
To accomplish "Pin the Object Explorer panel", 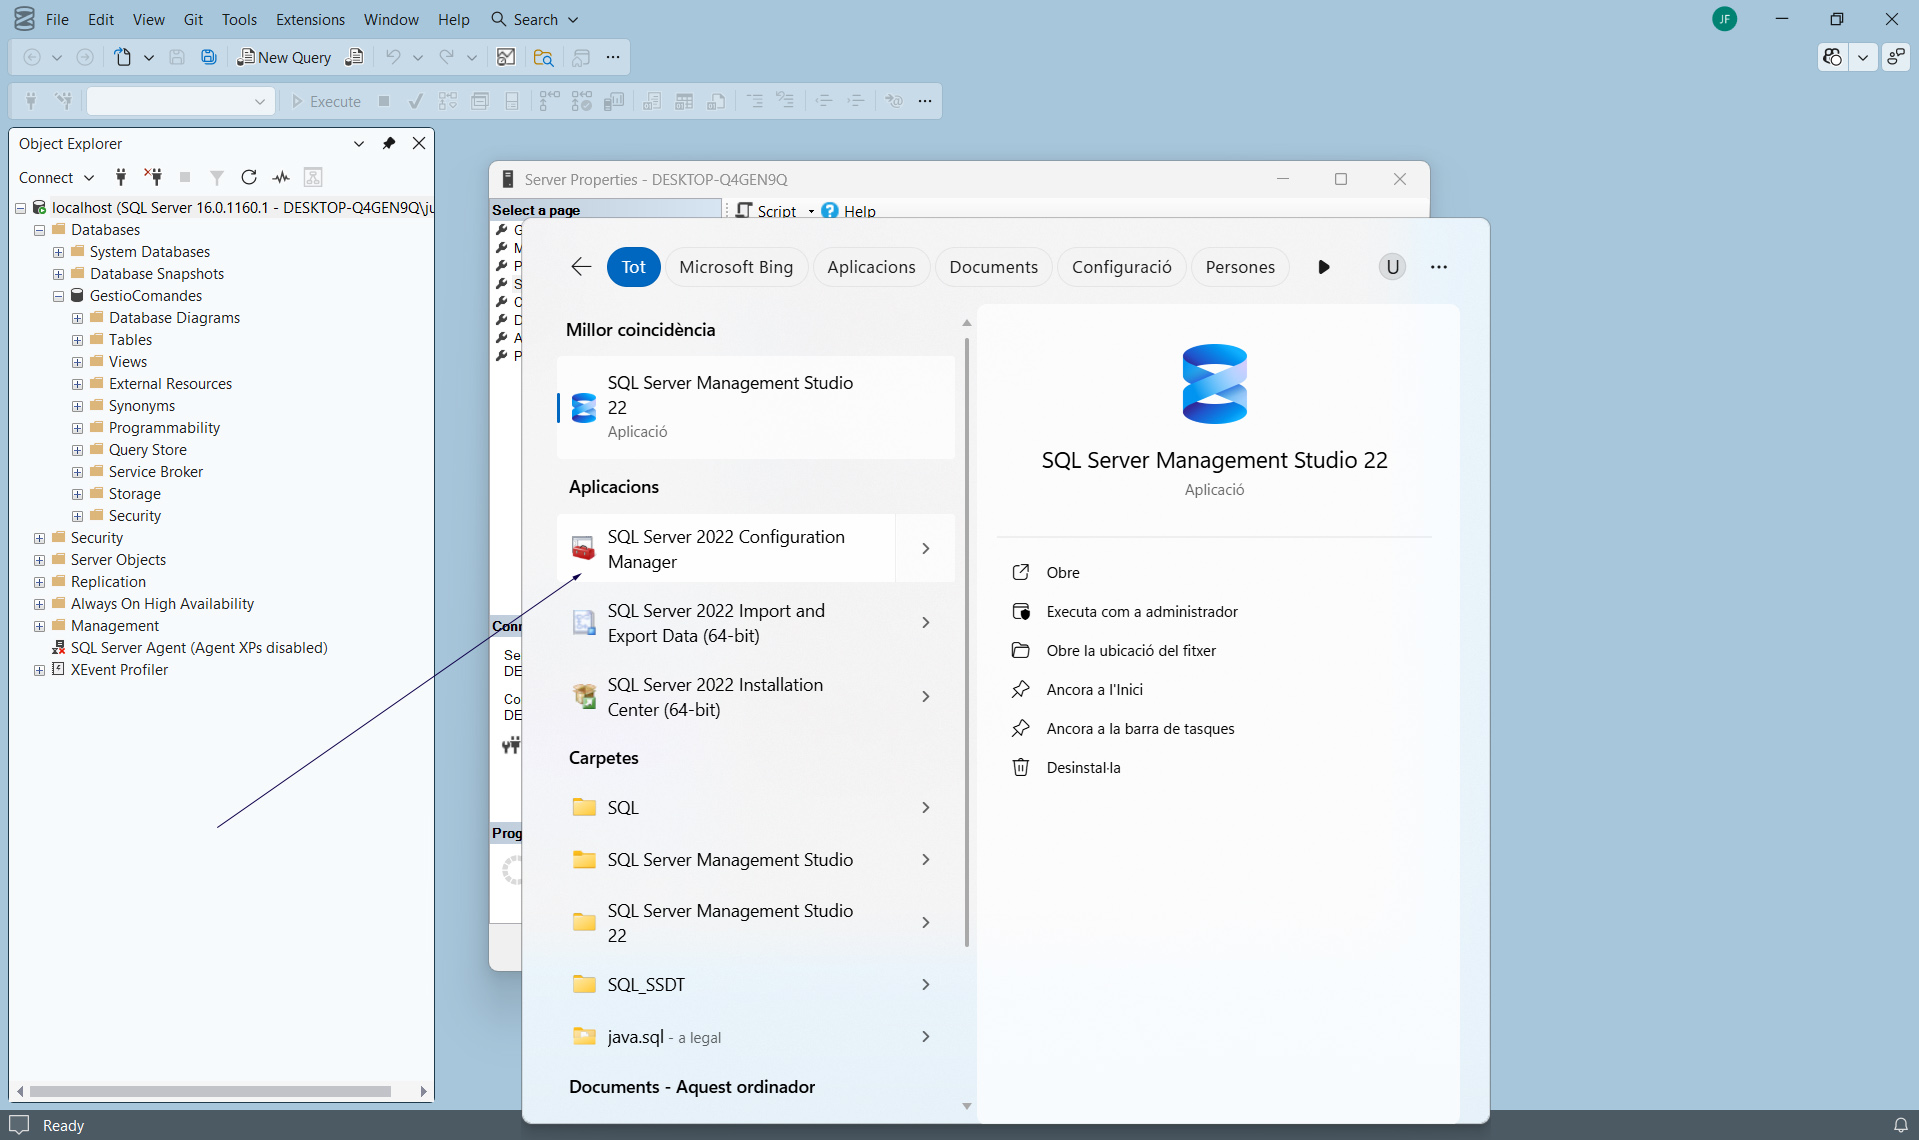I will coord(389,143).
